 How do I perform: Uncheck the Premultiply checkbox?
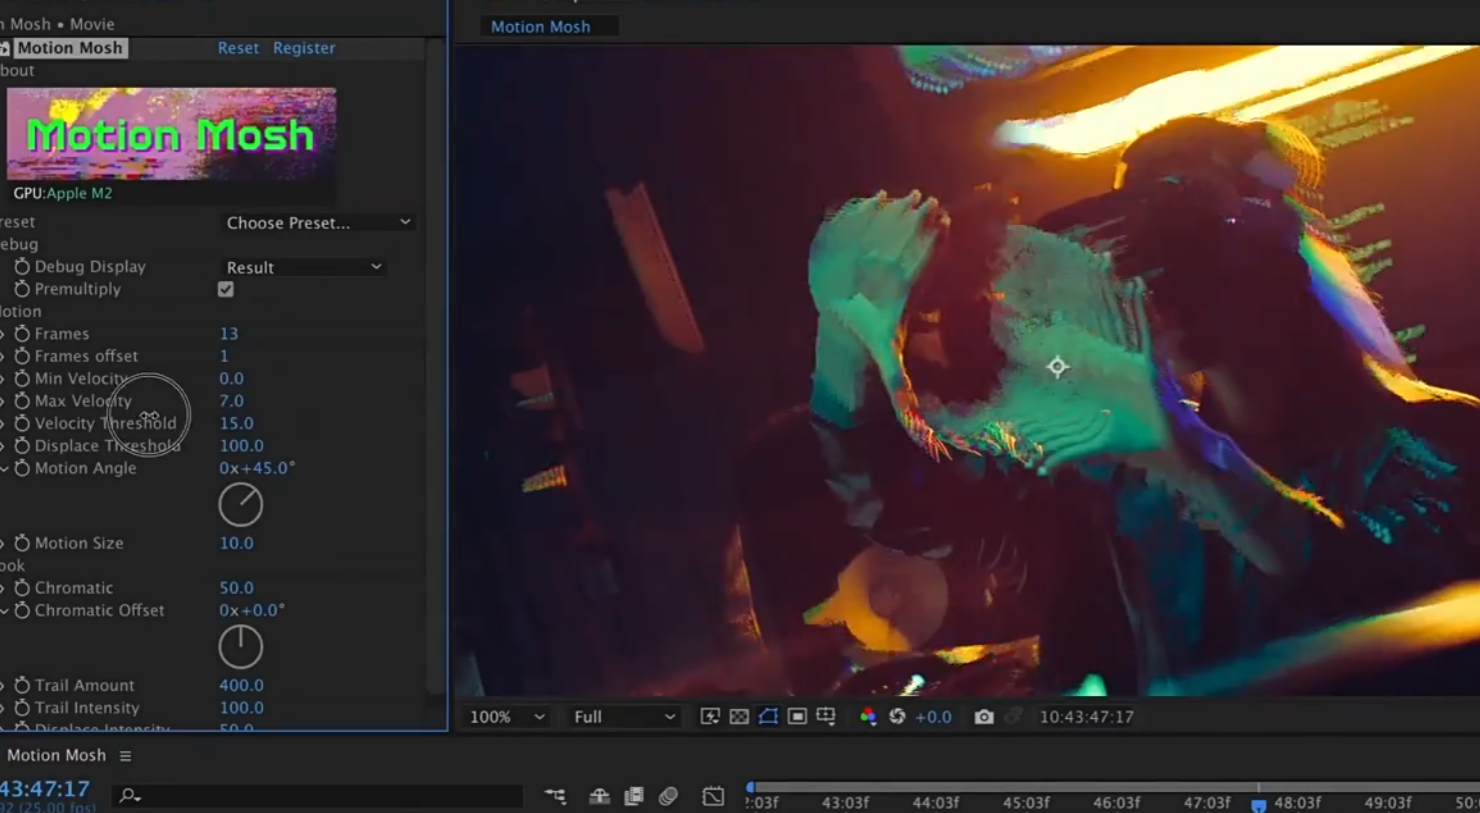226,289
